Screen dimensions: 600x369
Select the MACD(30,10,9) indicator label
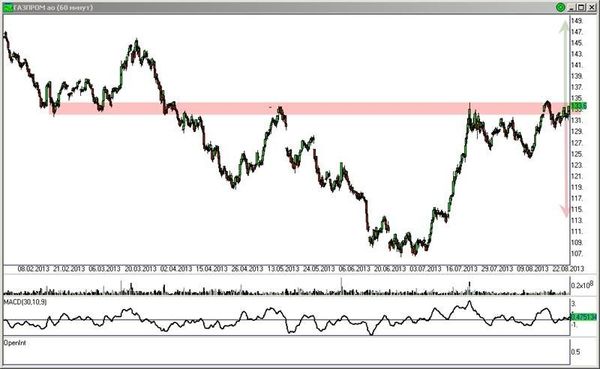coord(25,302)
